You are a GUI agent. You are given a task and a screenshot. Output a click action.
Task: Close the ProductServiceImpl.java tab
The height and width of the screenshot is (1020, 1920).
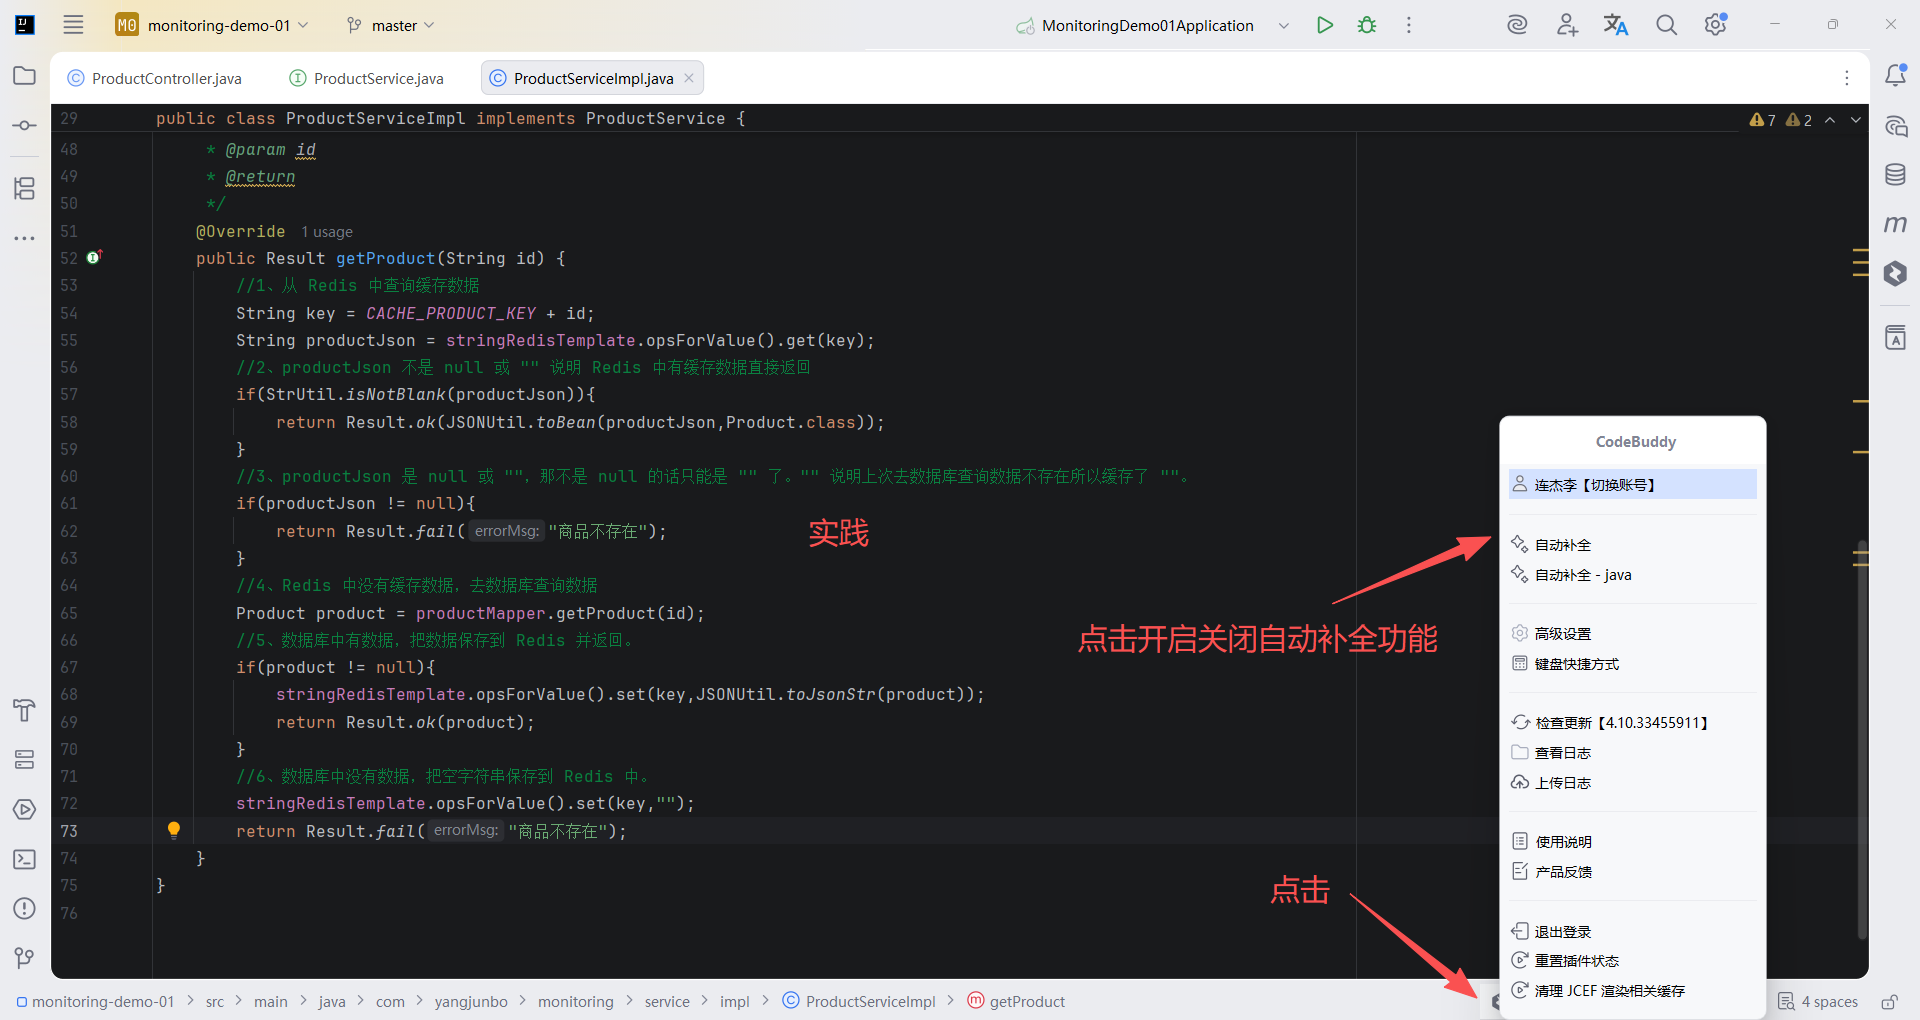(x=689, y=78)
